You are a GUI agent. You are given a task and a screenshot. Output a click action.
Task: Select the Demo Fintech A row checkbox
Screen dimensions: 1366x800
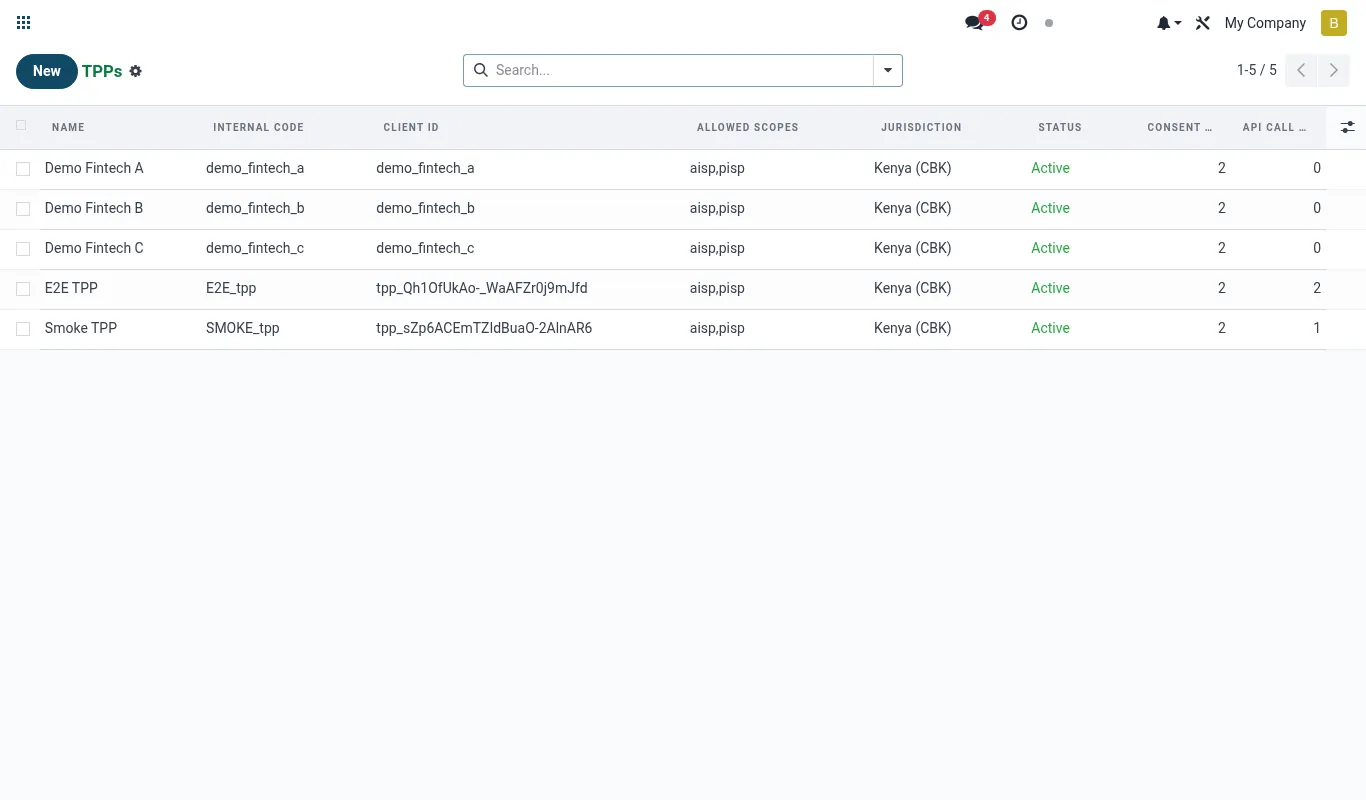(x=23, y=169)
